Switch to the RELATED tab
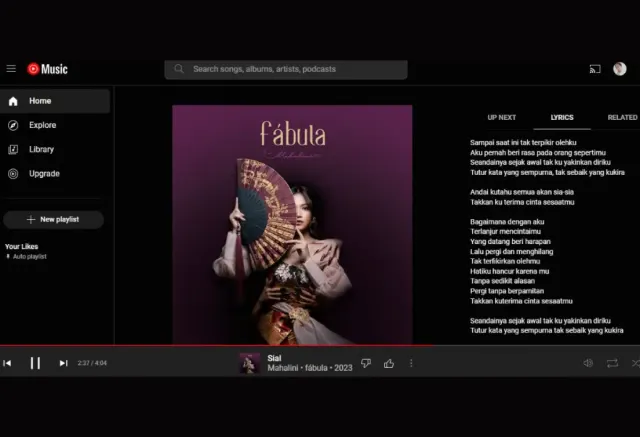This screenshot has height=437, width=640. 622,118
